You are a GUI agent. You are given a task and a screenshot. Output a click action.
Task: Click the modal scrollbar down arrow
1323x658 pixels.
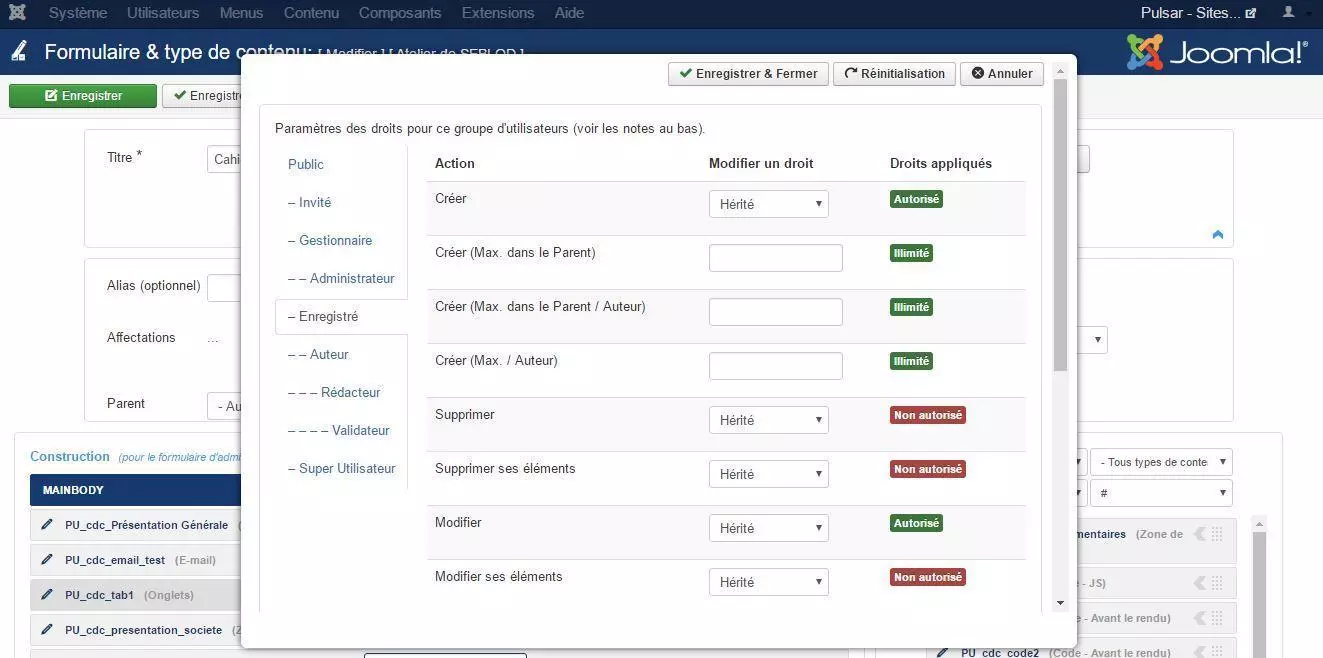coord(1060,603)
